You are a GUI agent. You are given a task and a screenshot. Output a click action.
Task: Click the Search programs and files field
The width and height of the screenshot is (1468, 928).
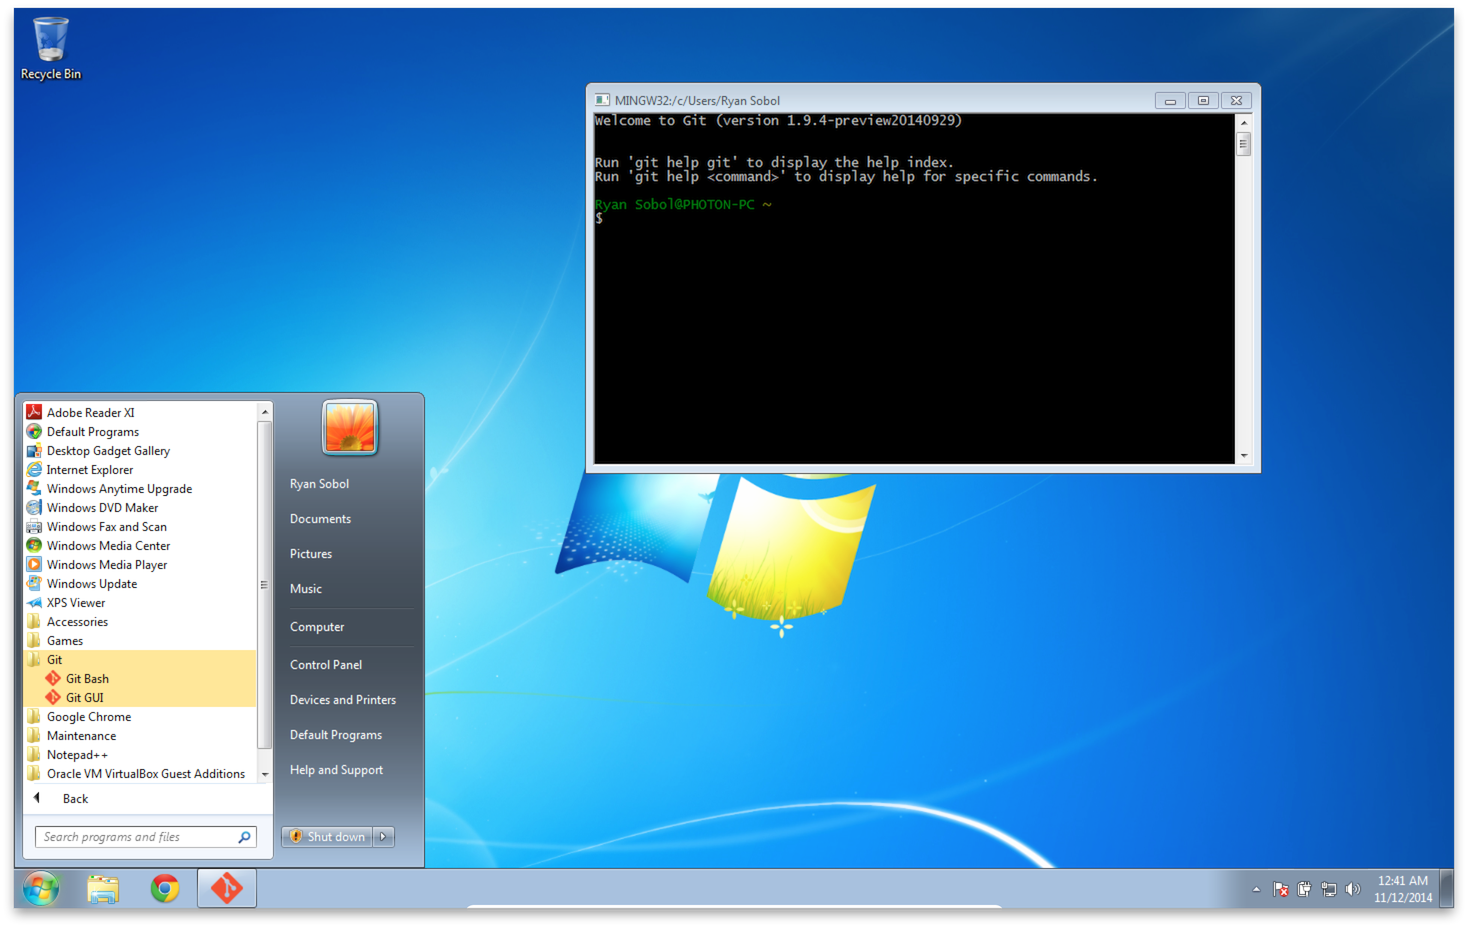click(x=146, y=837)
